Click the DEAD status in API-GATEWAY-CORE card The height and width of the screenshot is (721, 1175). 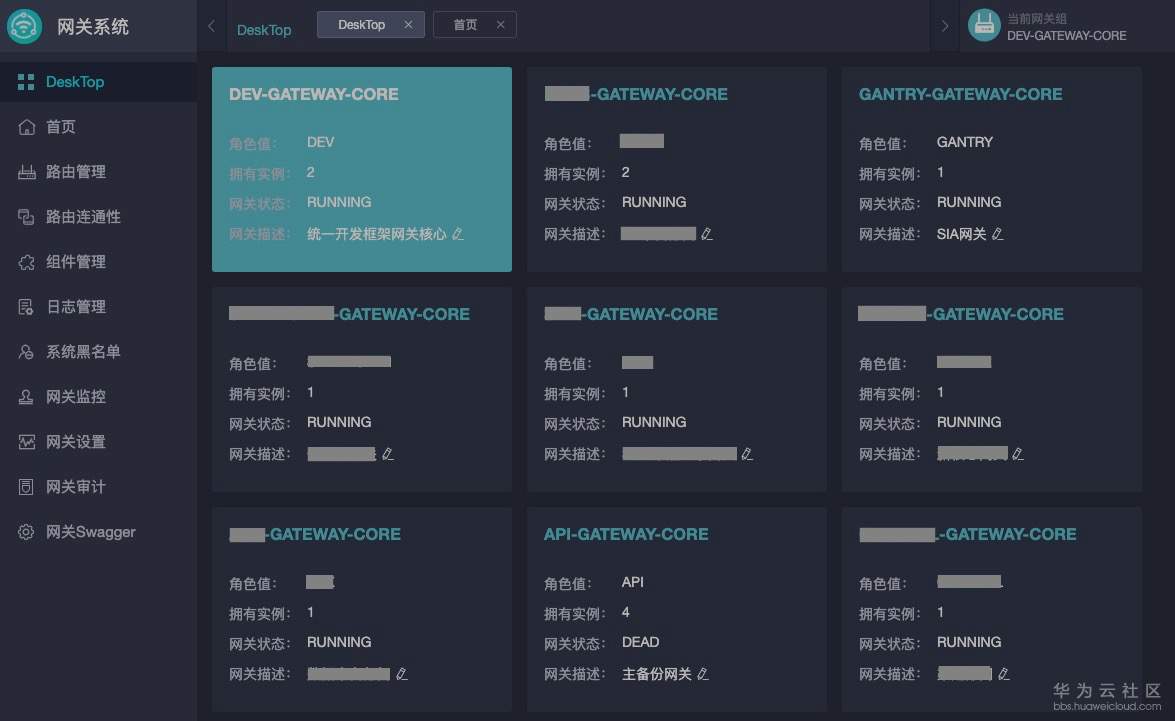(641, 642)
